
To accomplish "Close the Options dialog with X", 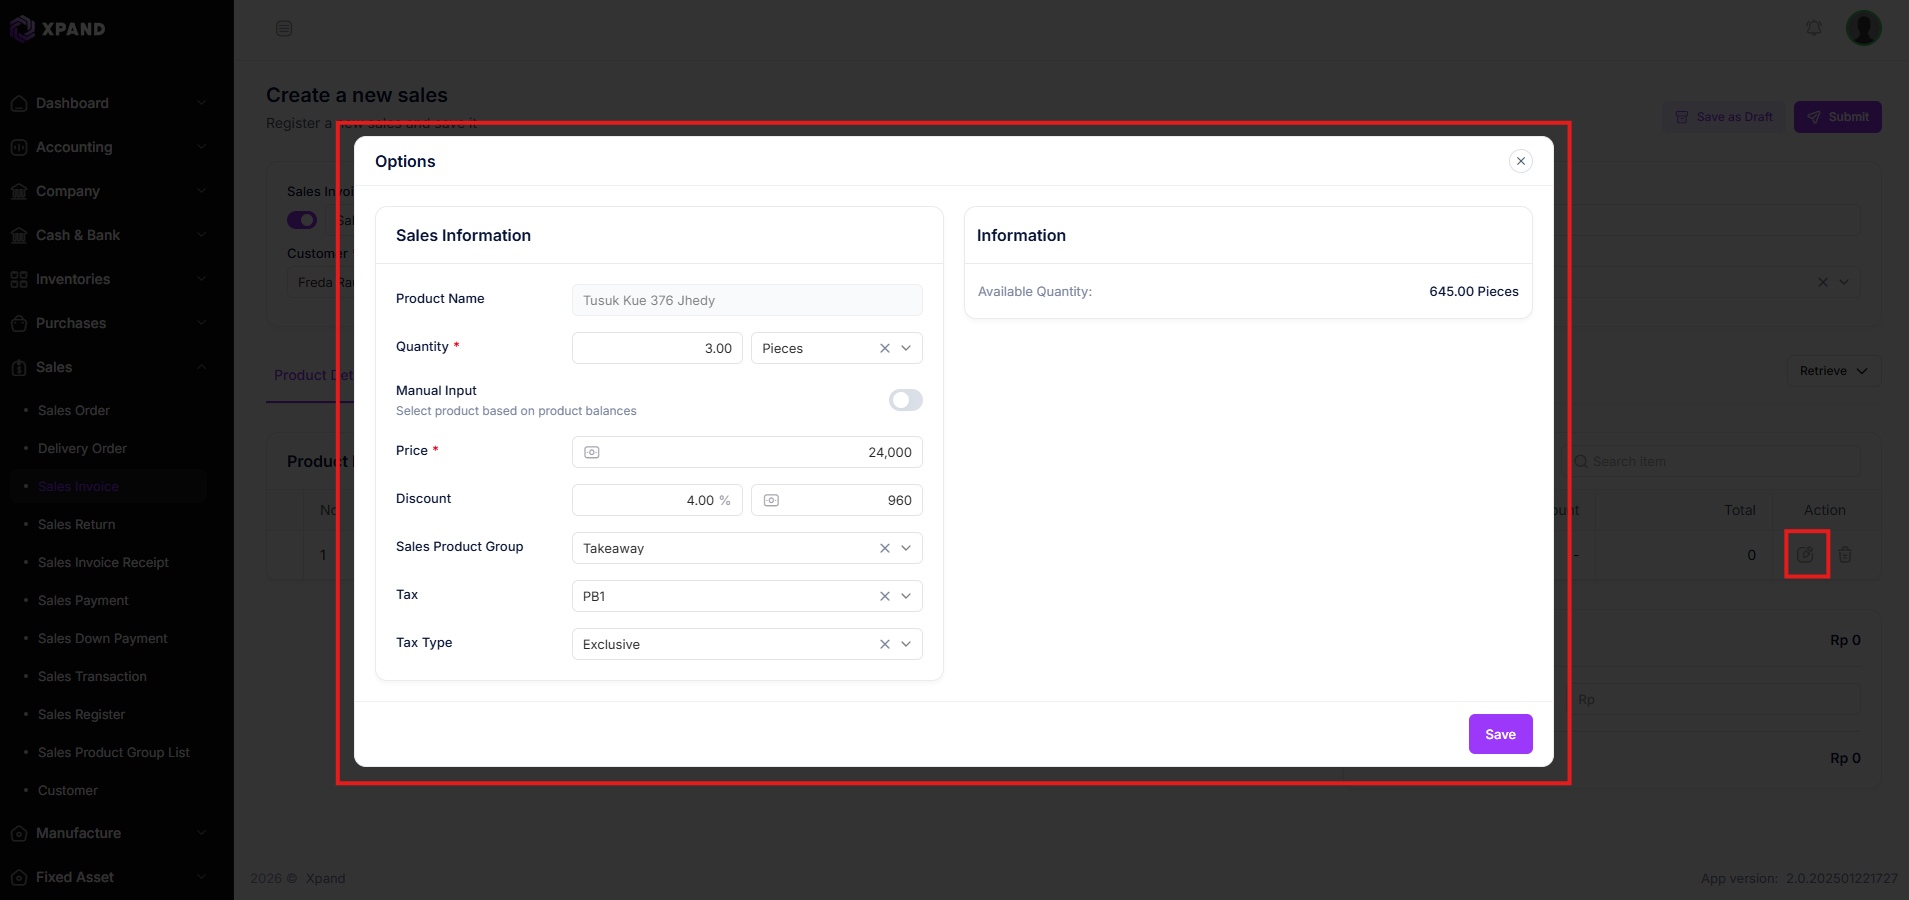I will [x=1520, y=161].
